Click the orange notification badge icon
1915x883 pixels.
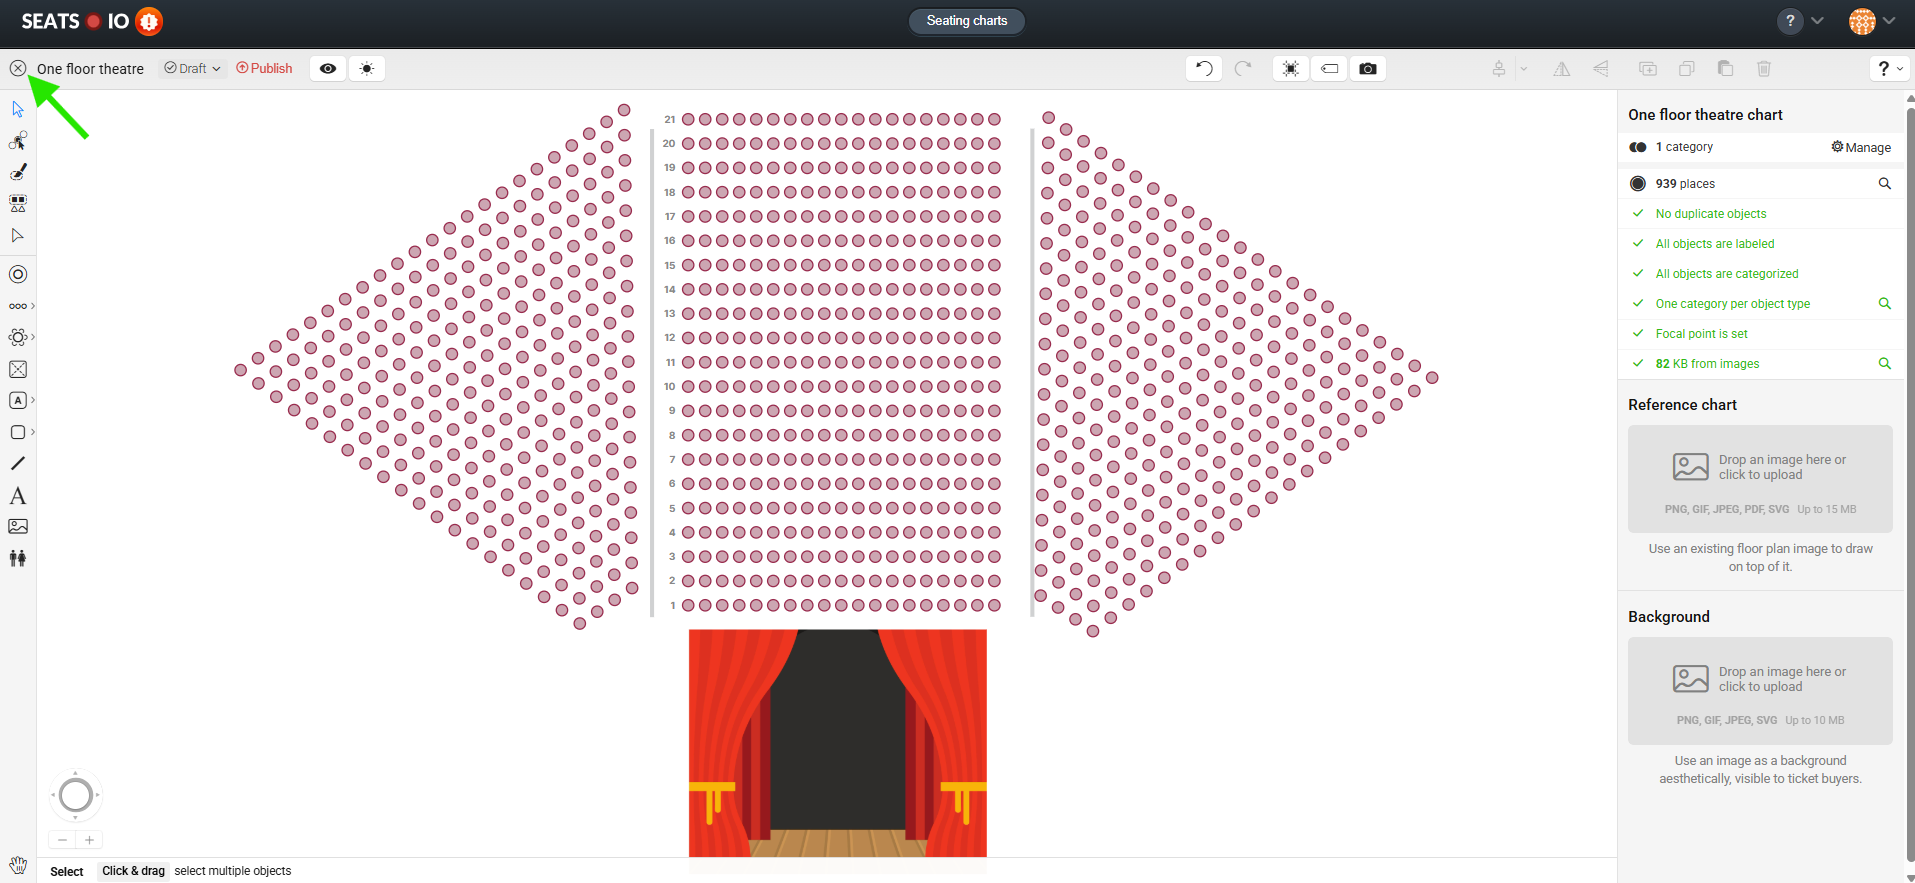(x=149, y=21)
